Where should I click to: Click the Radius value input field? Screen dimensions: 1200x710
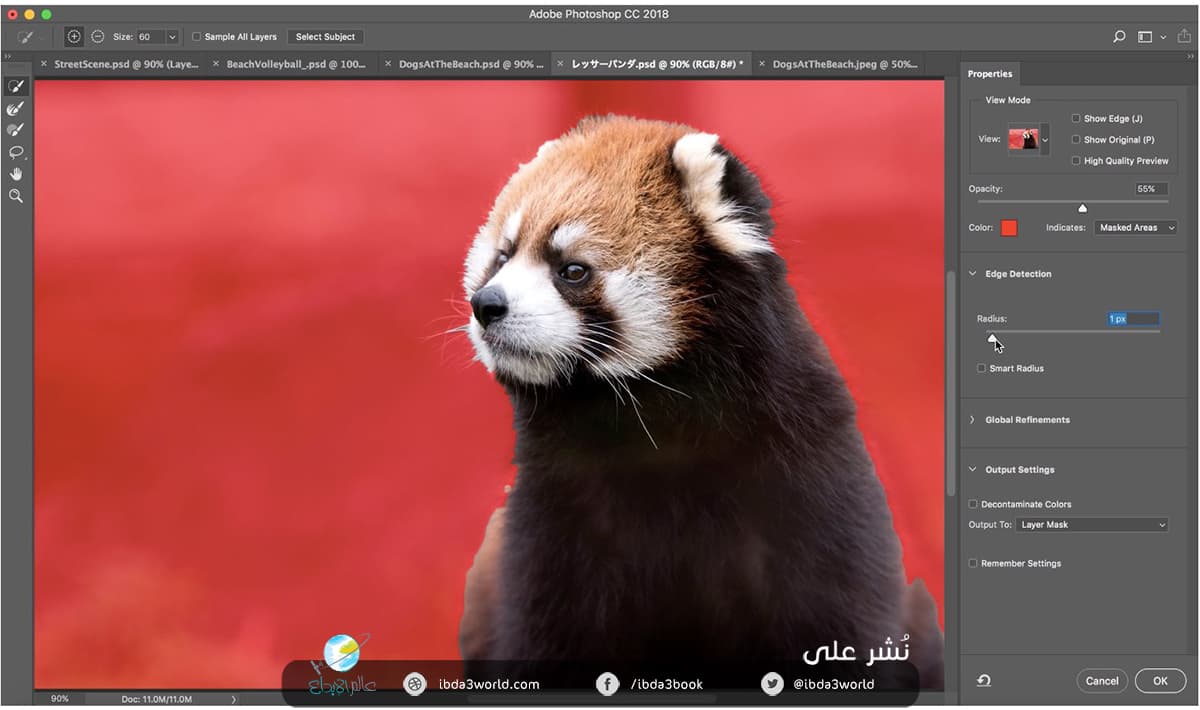(1133, 319)
